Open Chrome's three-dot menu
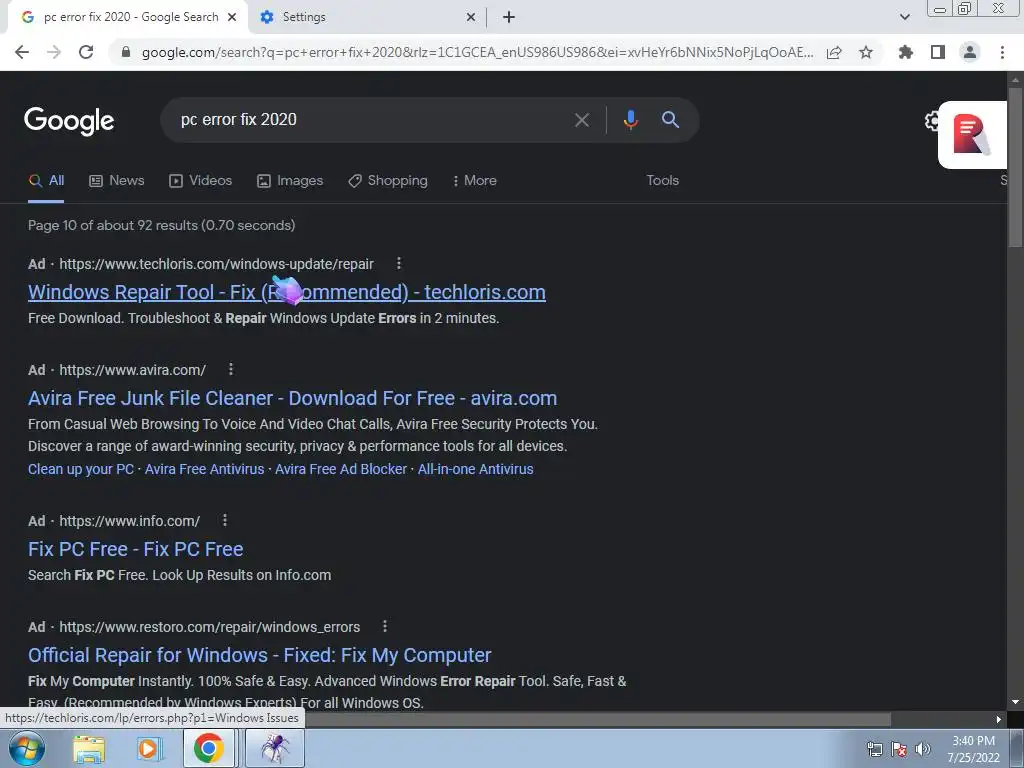This screenshot has height=768, width=1024. 1002,52
